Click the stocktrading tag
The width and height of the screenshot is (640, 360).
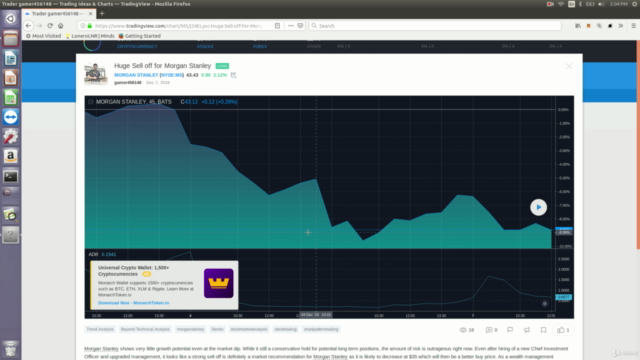285,329
